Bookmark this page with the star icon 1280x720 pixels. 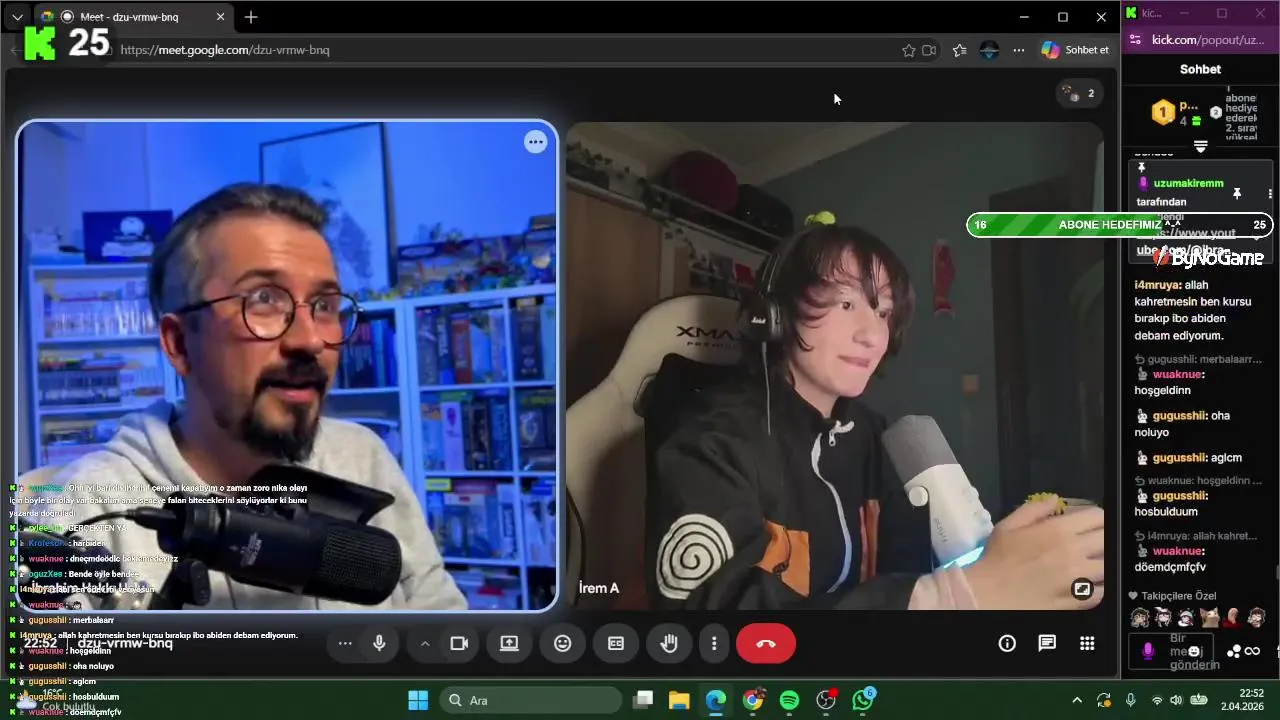coord(909,50)
